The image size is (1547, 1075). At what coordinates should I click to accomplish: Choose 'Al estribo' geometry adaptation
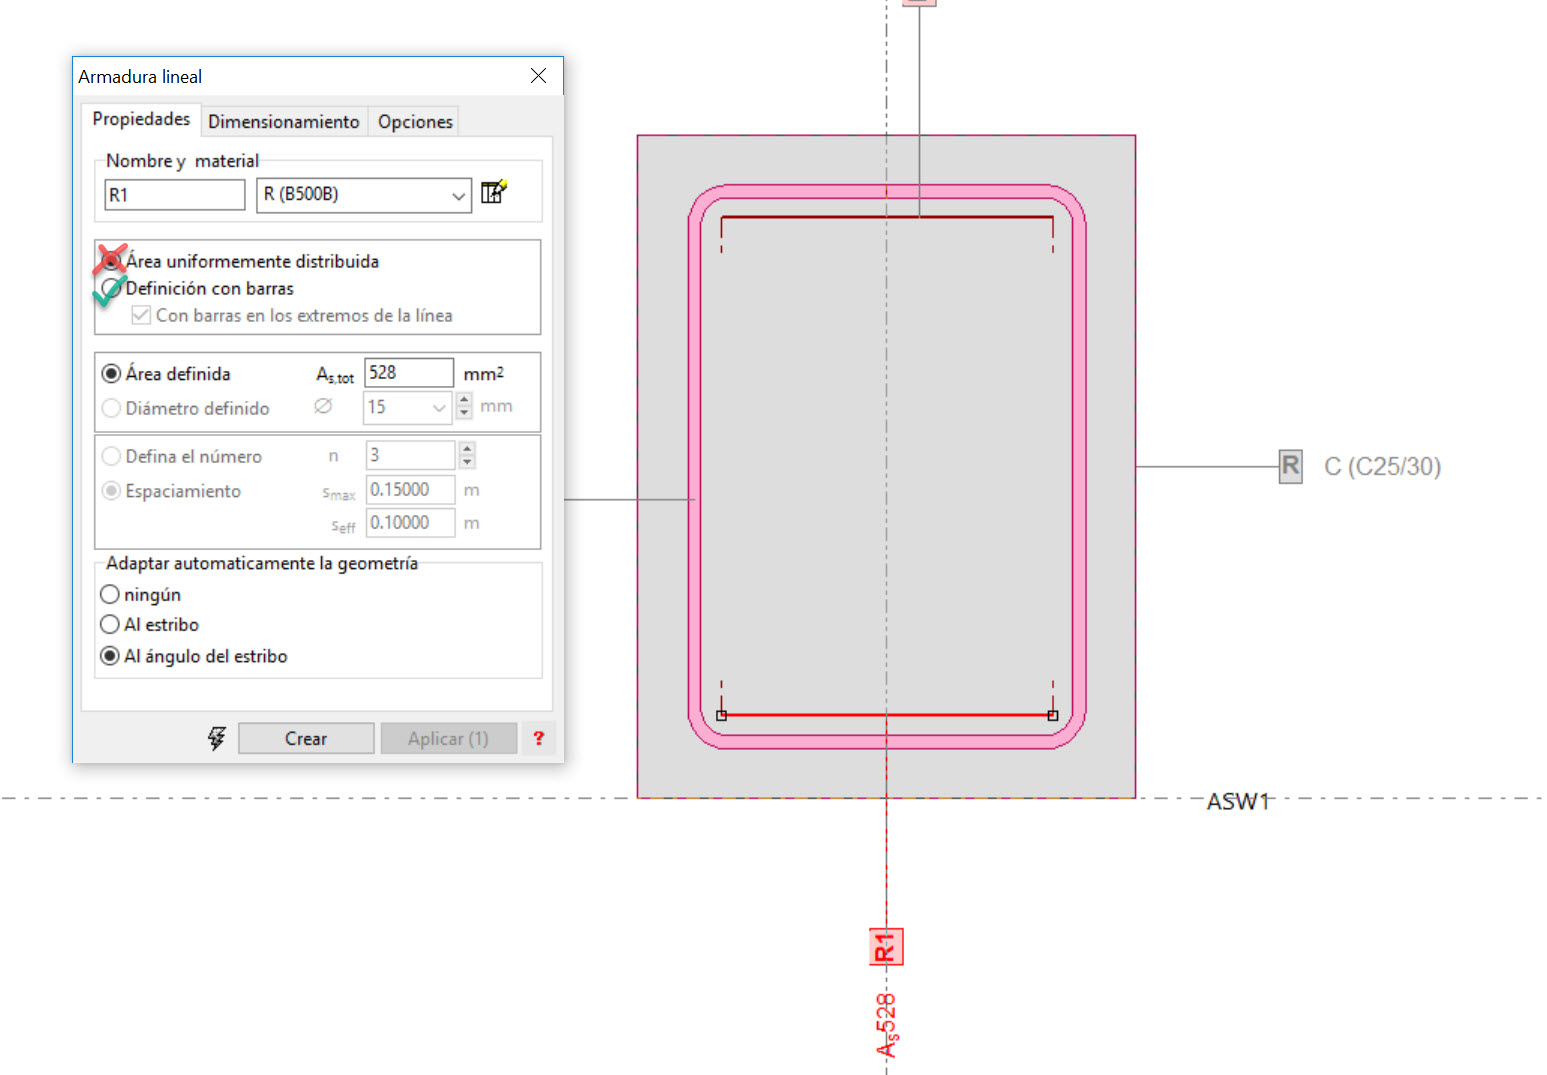110,624
